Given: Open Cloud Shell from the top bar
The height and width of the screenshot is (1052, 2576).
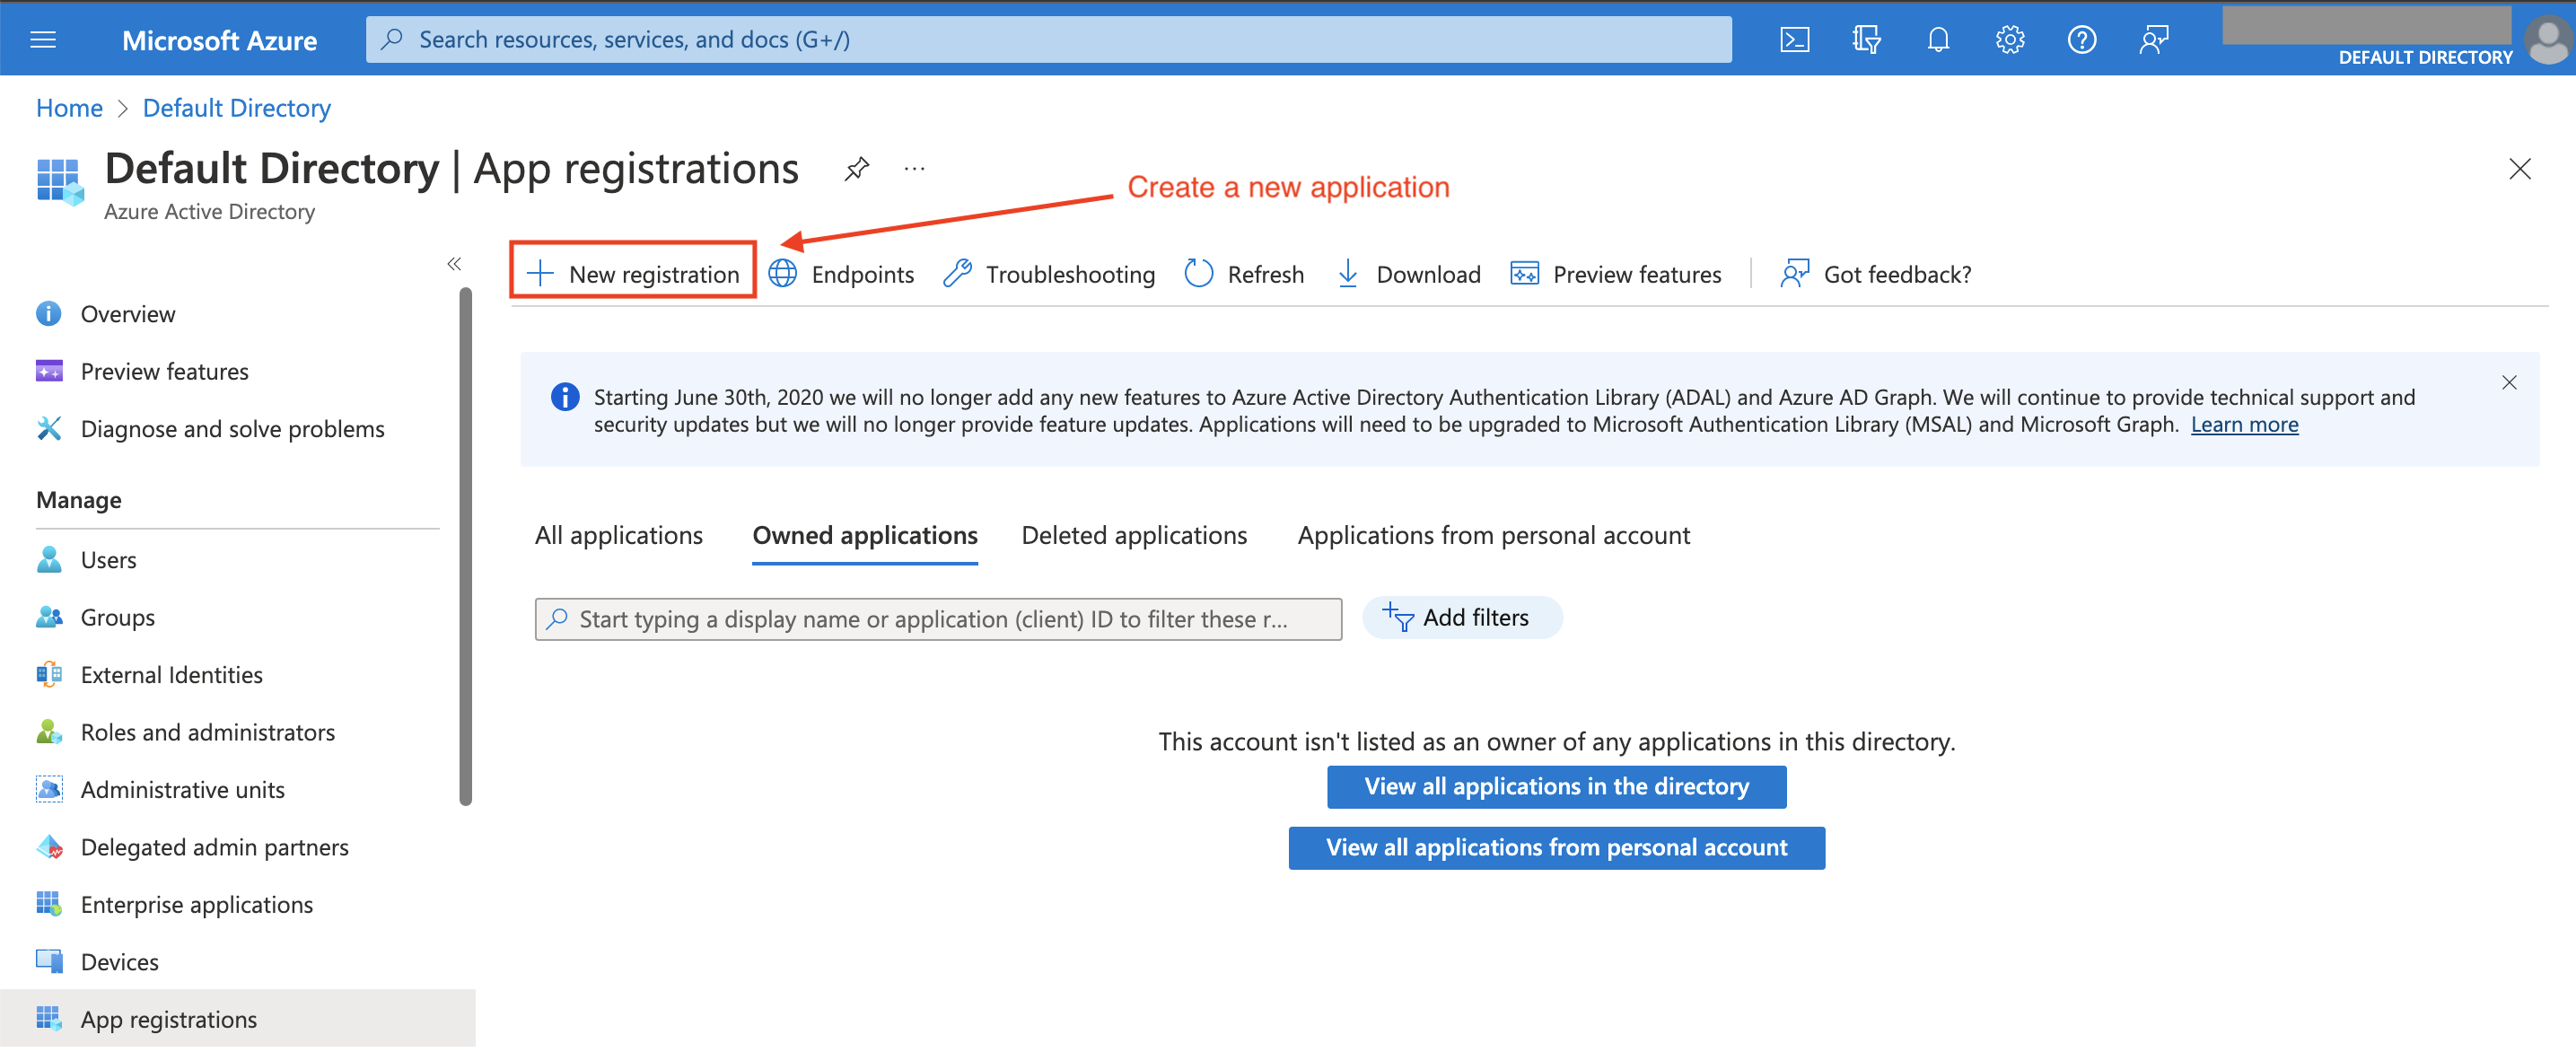Looking at the screenshot, I should pos(1794,40).
